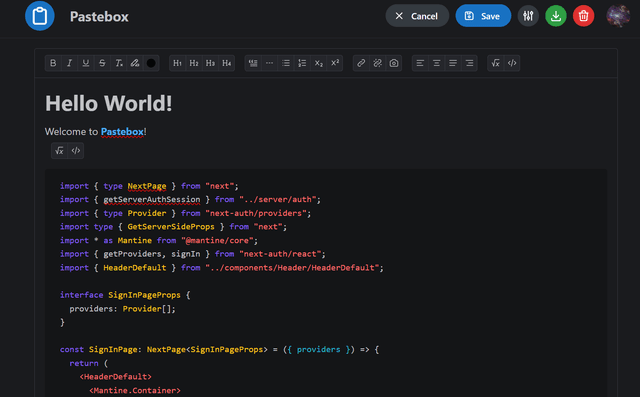
Task: Click the Save button
Action: [x=483, y=16]
